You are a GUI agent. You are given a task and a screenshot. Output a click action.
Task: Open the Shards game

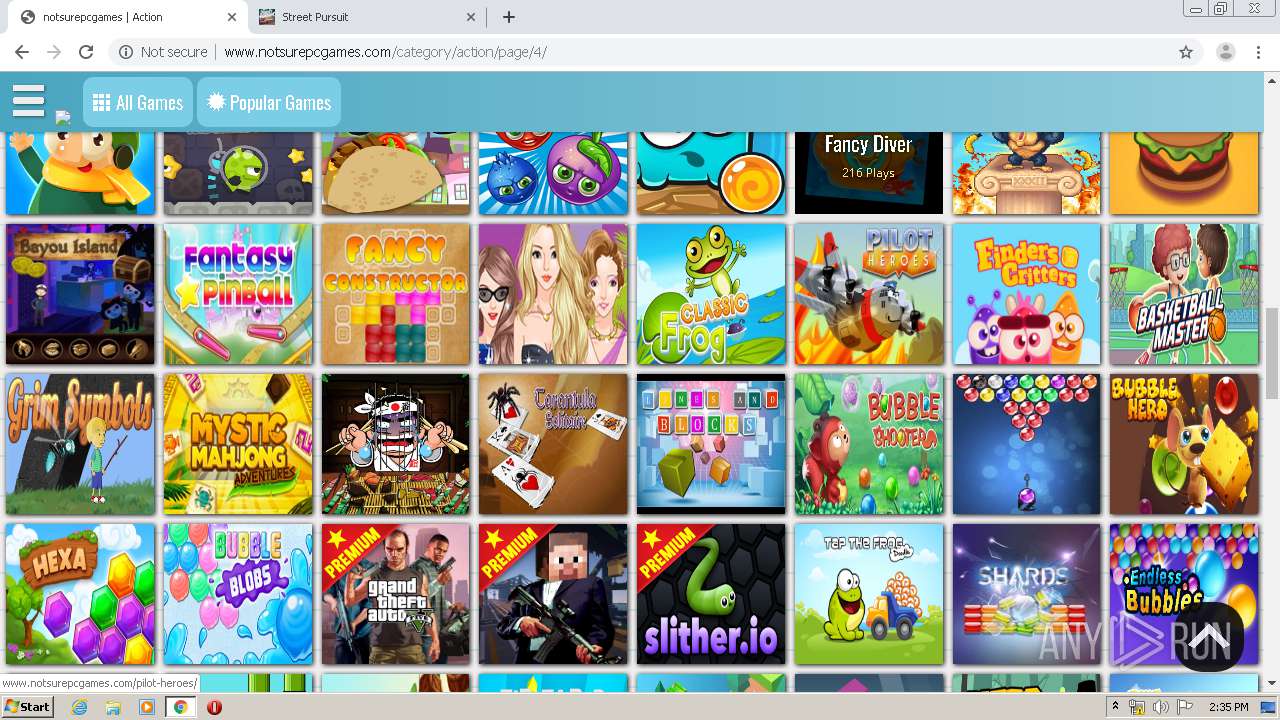[x=1026, y=594]
